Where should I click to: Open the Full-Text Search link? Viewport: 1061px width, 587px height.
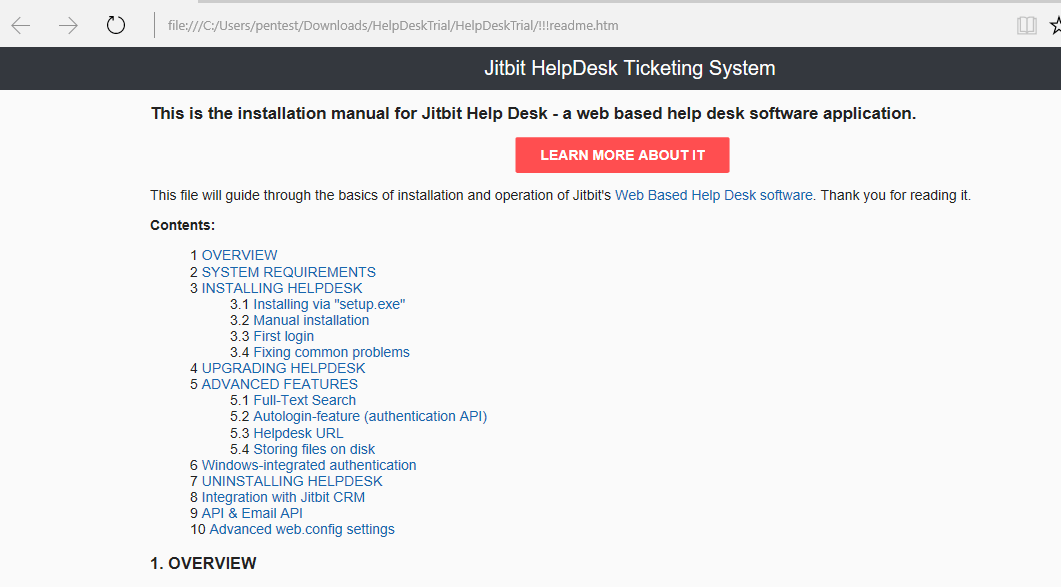(x=304, y=400)
